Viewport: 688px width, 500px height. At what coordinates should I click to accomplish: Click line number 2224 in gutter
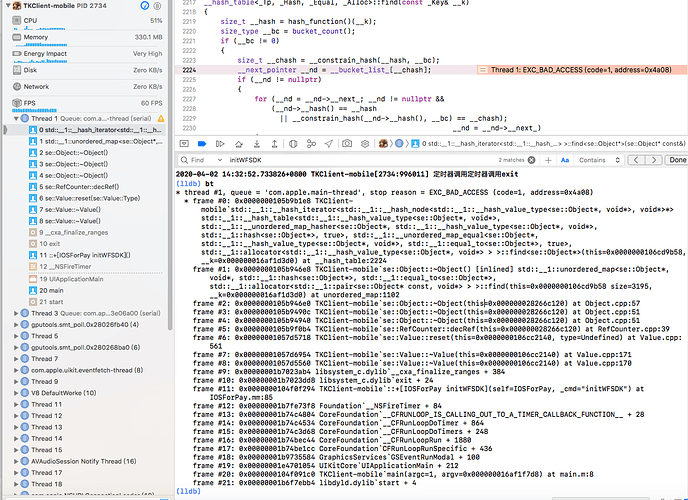point(190,70)
